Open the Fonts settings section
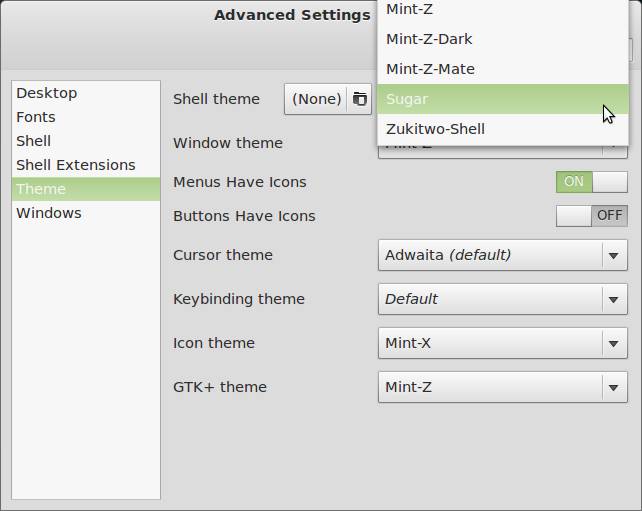The height and width of the screenshot is (511, 642). [86, 117]
